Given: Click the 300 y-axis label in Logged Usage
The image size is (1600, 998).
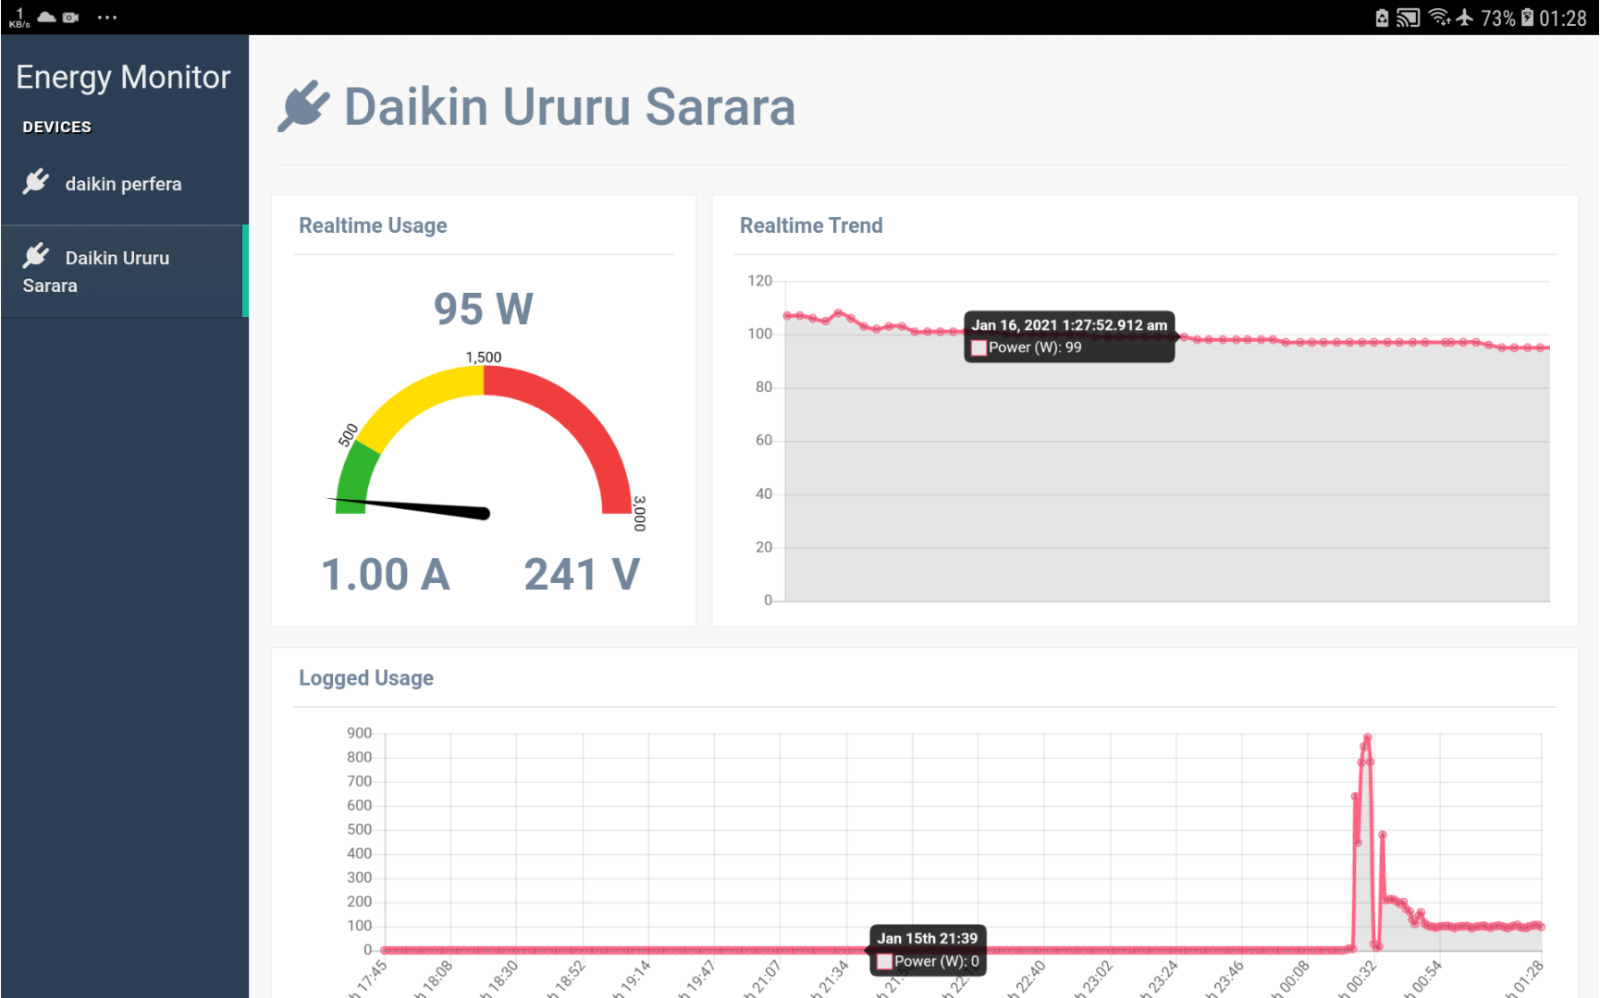Looking at the screenshot, I should [x=359, y=877].
